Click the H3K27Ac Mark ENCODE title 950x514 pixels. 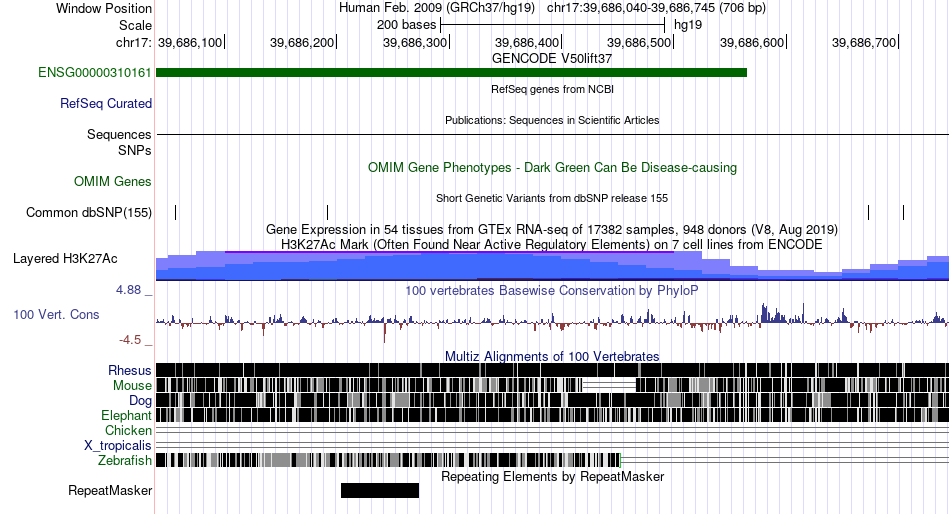pyautogui.click(x=552, y=244)
